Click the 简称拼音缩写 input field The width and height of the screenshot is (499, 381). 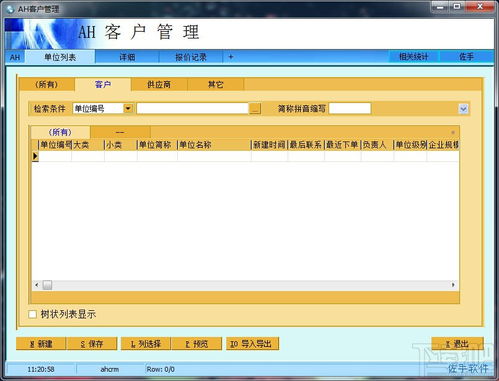pos(350,108)
